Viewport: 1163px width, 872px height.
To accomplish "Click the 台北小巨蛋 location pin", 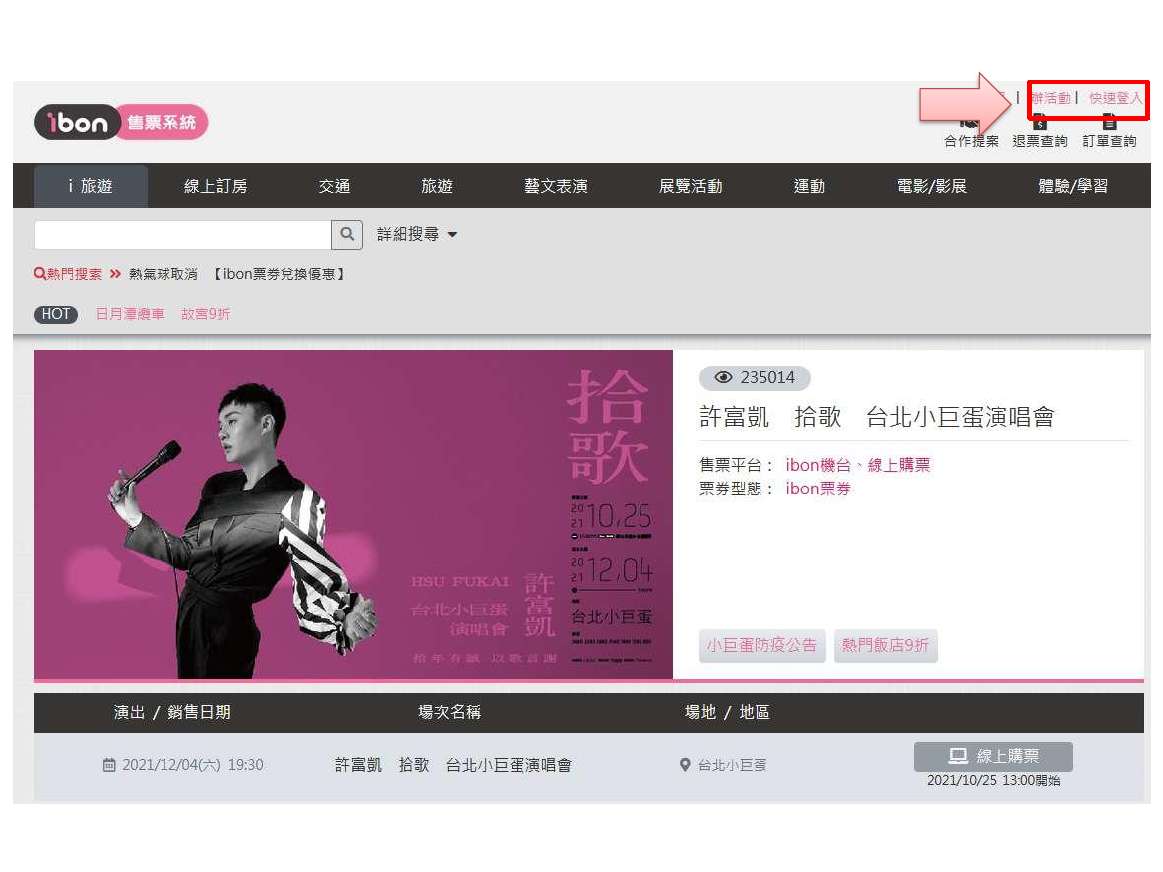I will click(685, 764).
